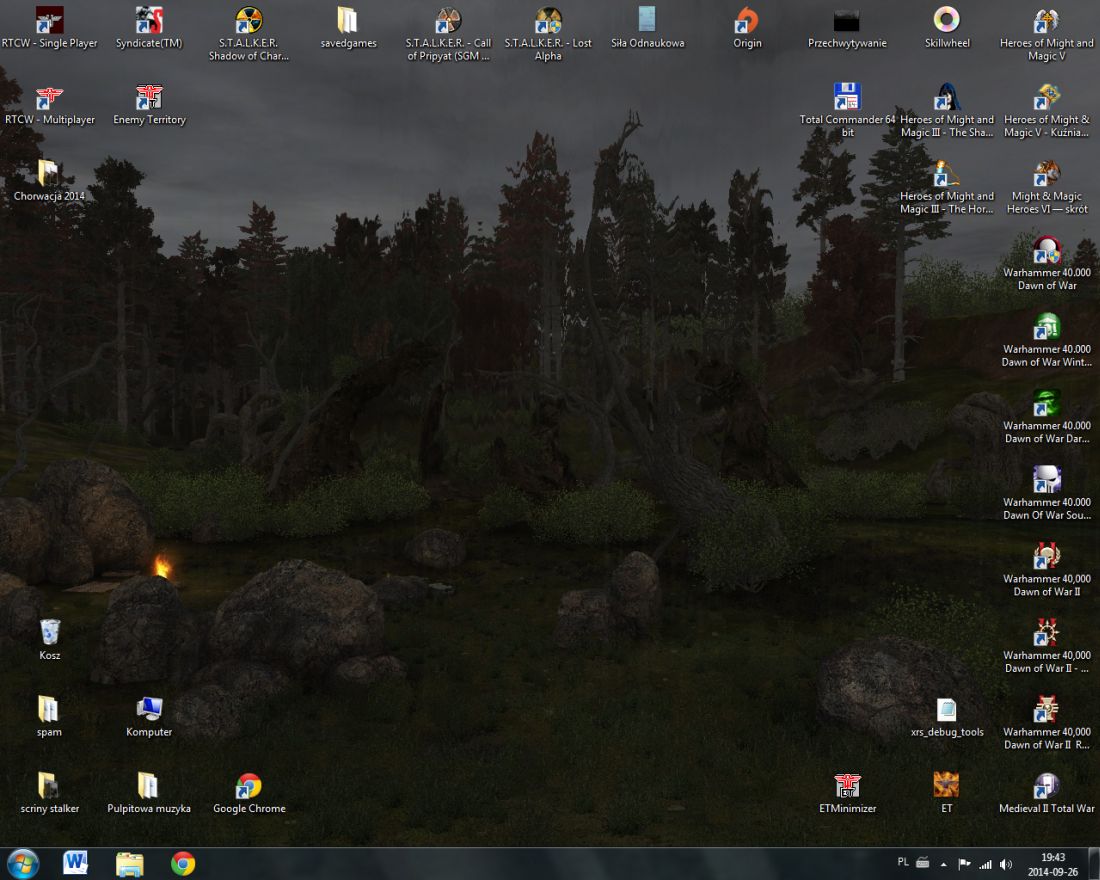
Task: Click the ETMinimizer desktop icon
Action: (847, 787)
